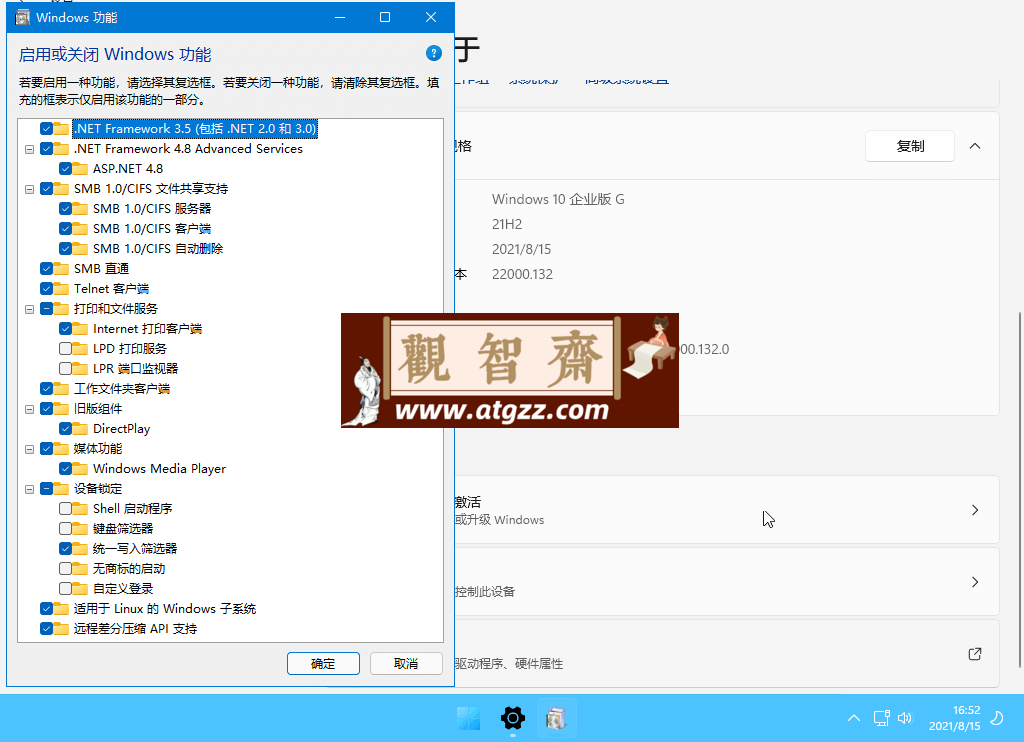
Task: Click Settings window vertical scrollbar
Action: pyautogui.click(x=1019, y=490)
